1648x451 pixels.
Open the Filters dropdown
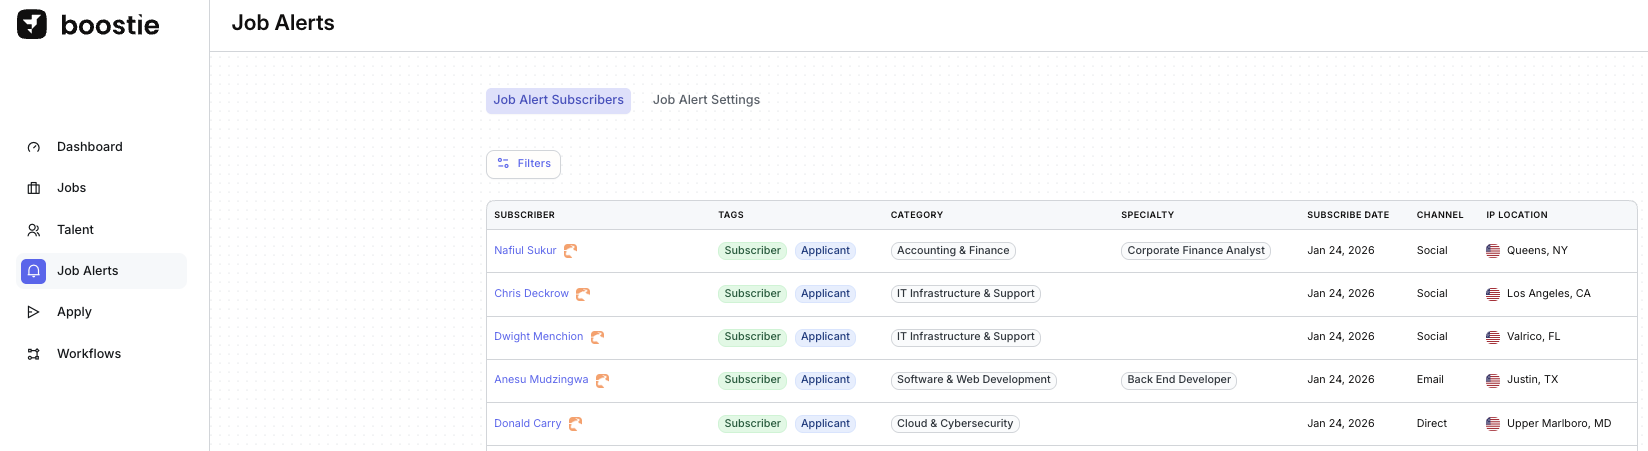[523, 164]
